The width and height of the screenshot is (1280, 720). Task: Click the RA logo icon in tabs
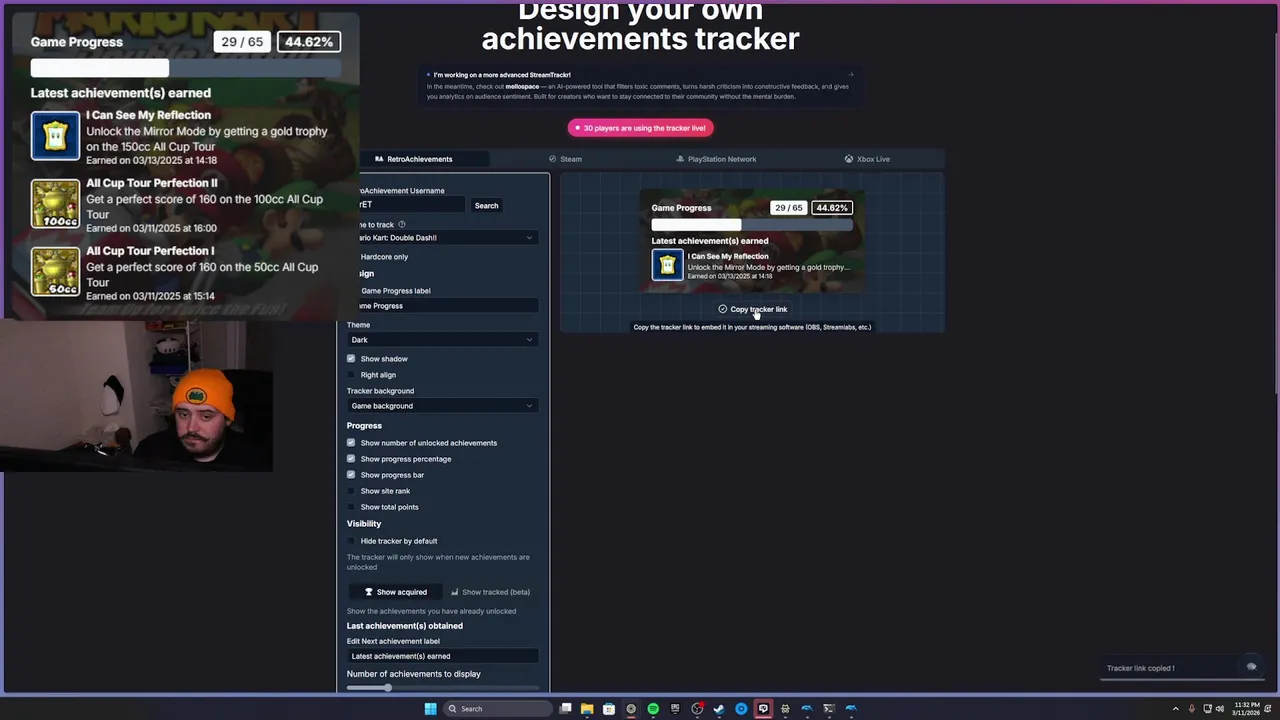[379, 159]
